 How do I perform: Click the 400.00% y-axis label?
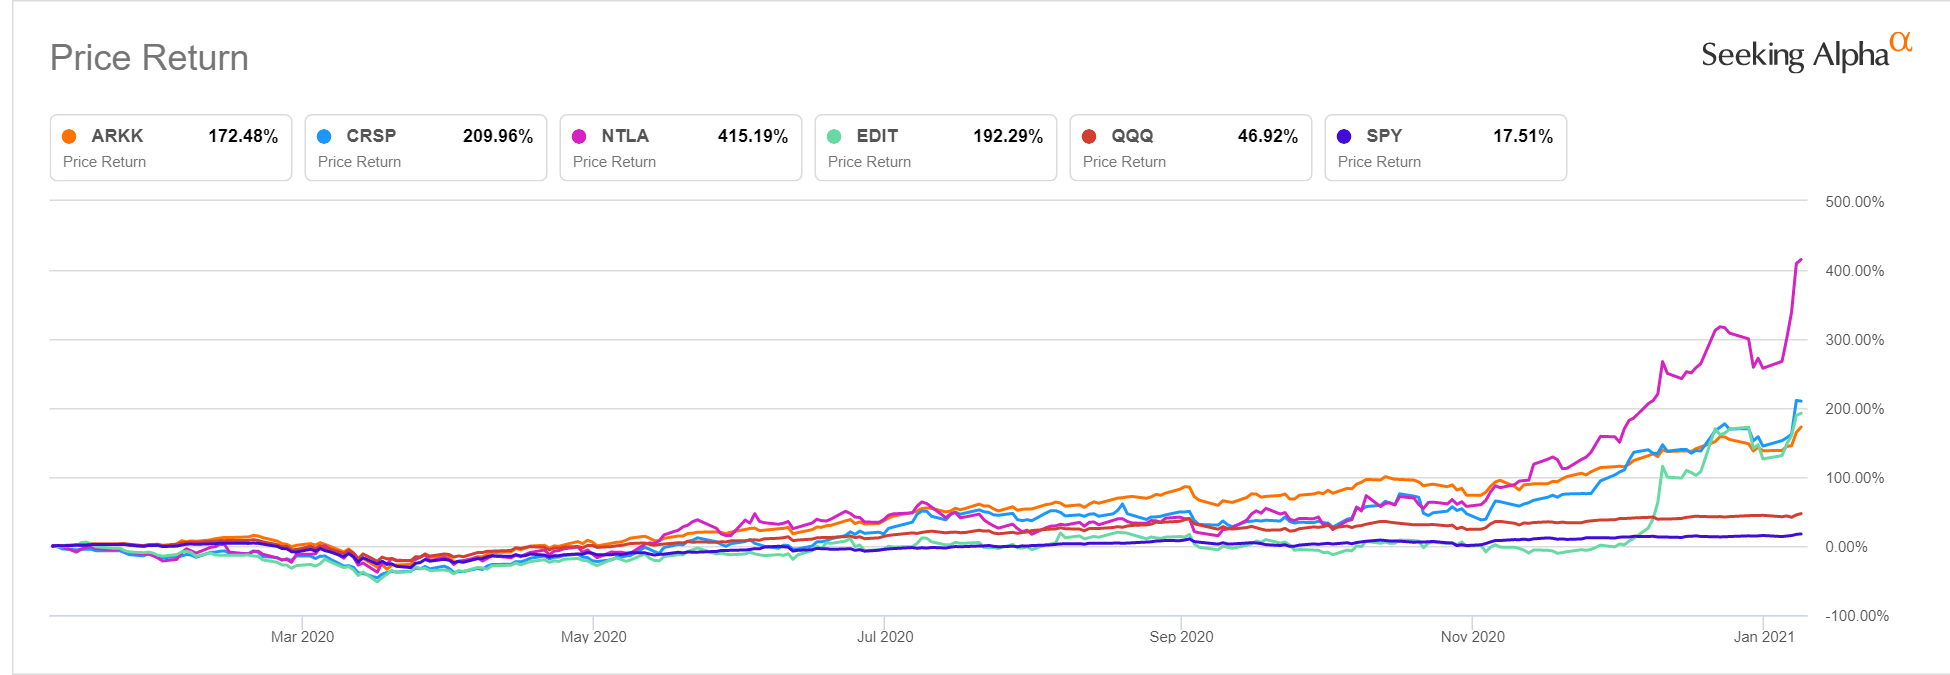(1854, 271)
